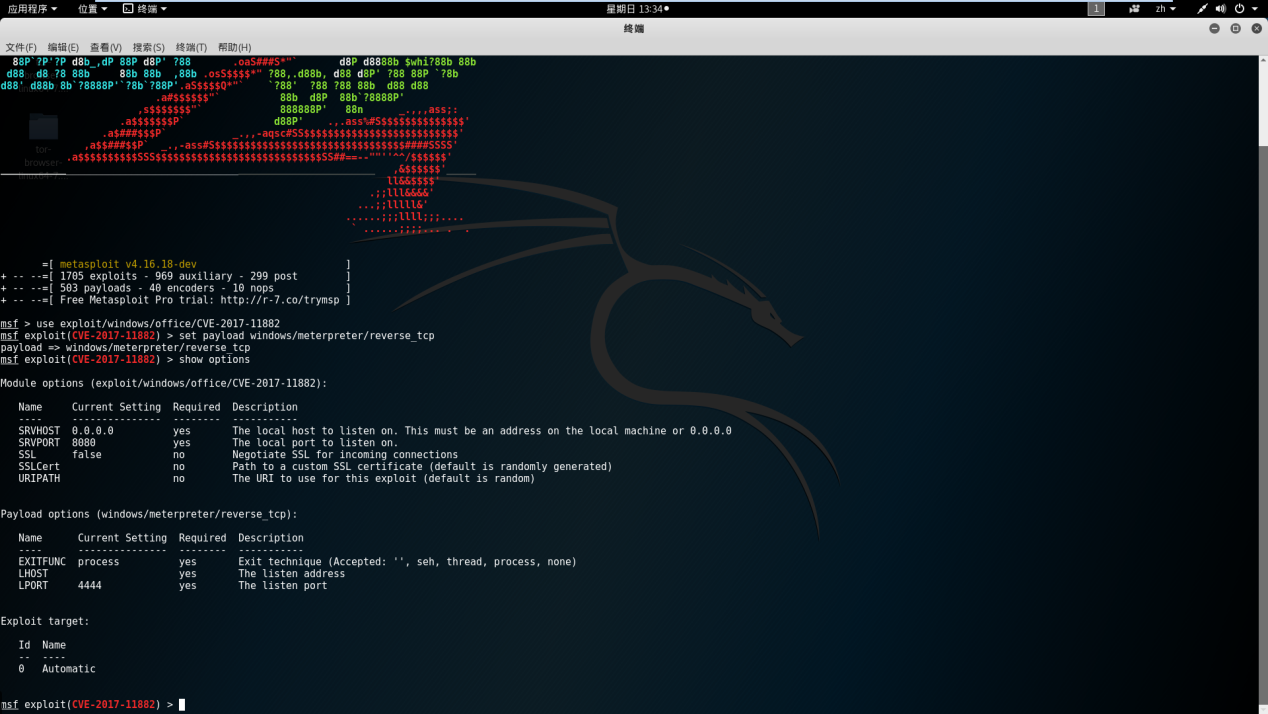Click the SRVPORT option name

pyautogui.click(x=39, y=443)
